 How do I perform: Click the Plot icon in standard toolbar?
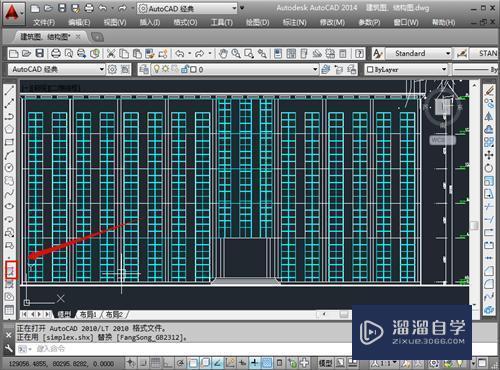(x=56, y=53)
